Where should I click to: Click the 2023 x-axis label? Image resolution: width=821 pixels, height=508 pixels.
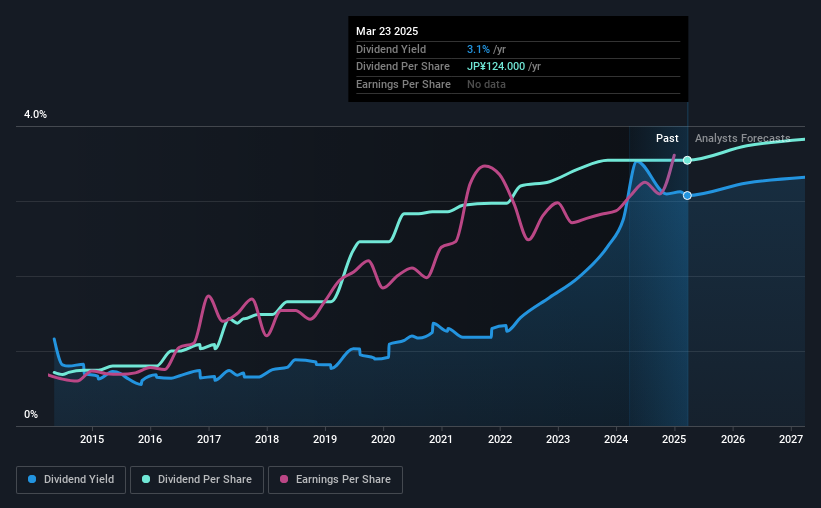click(558, 439)
